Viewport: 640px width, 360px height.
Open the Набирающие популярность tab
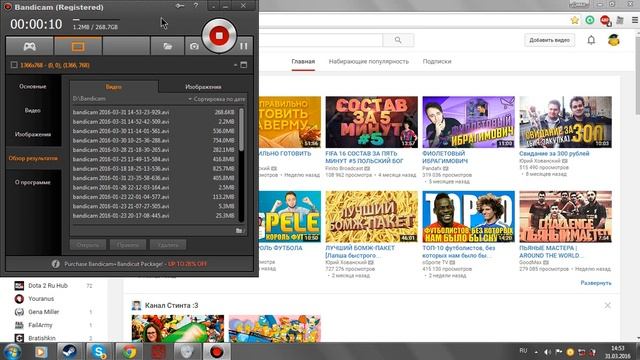[369, 62]
